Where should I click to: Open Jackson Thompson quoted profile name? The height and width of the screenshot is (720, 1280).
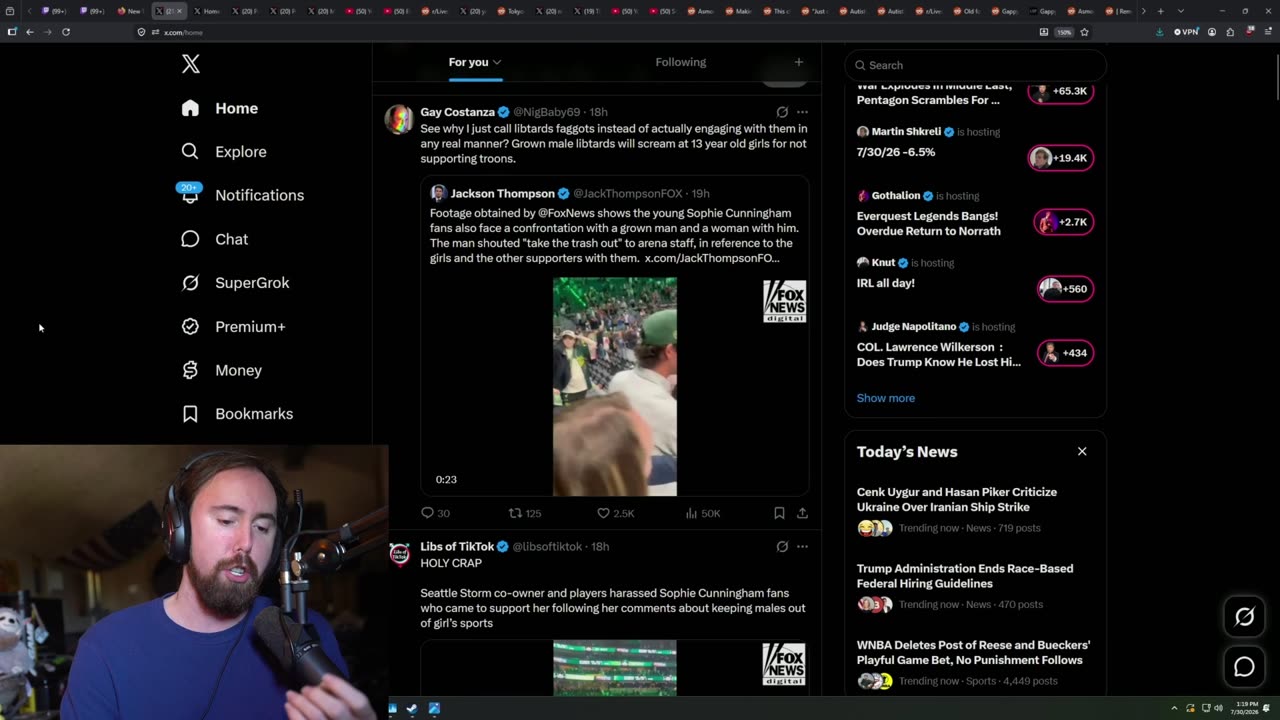click(502, 193)
